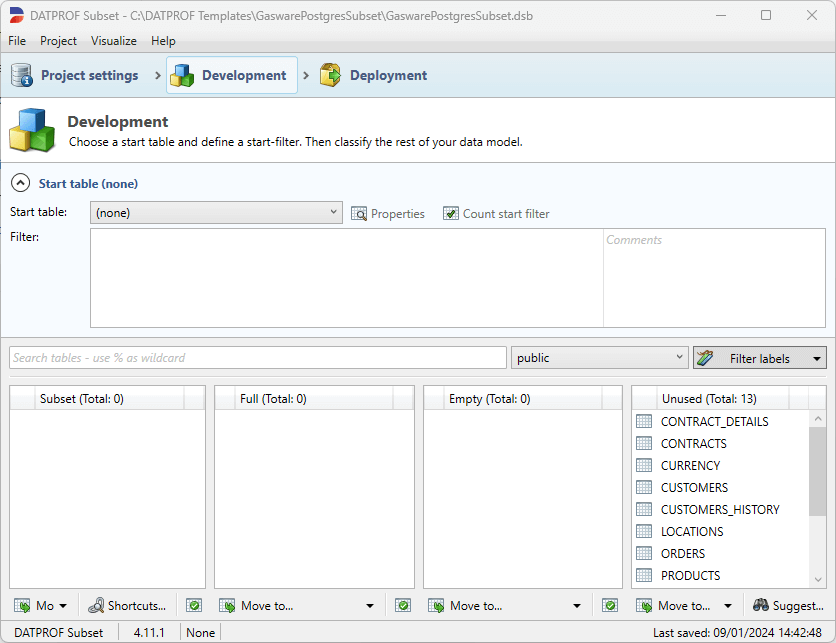
Task: Select the Development step button
Action: click(232, 76)
